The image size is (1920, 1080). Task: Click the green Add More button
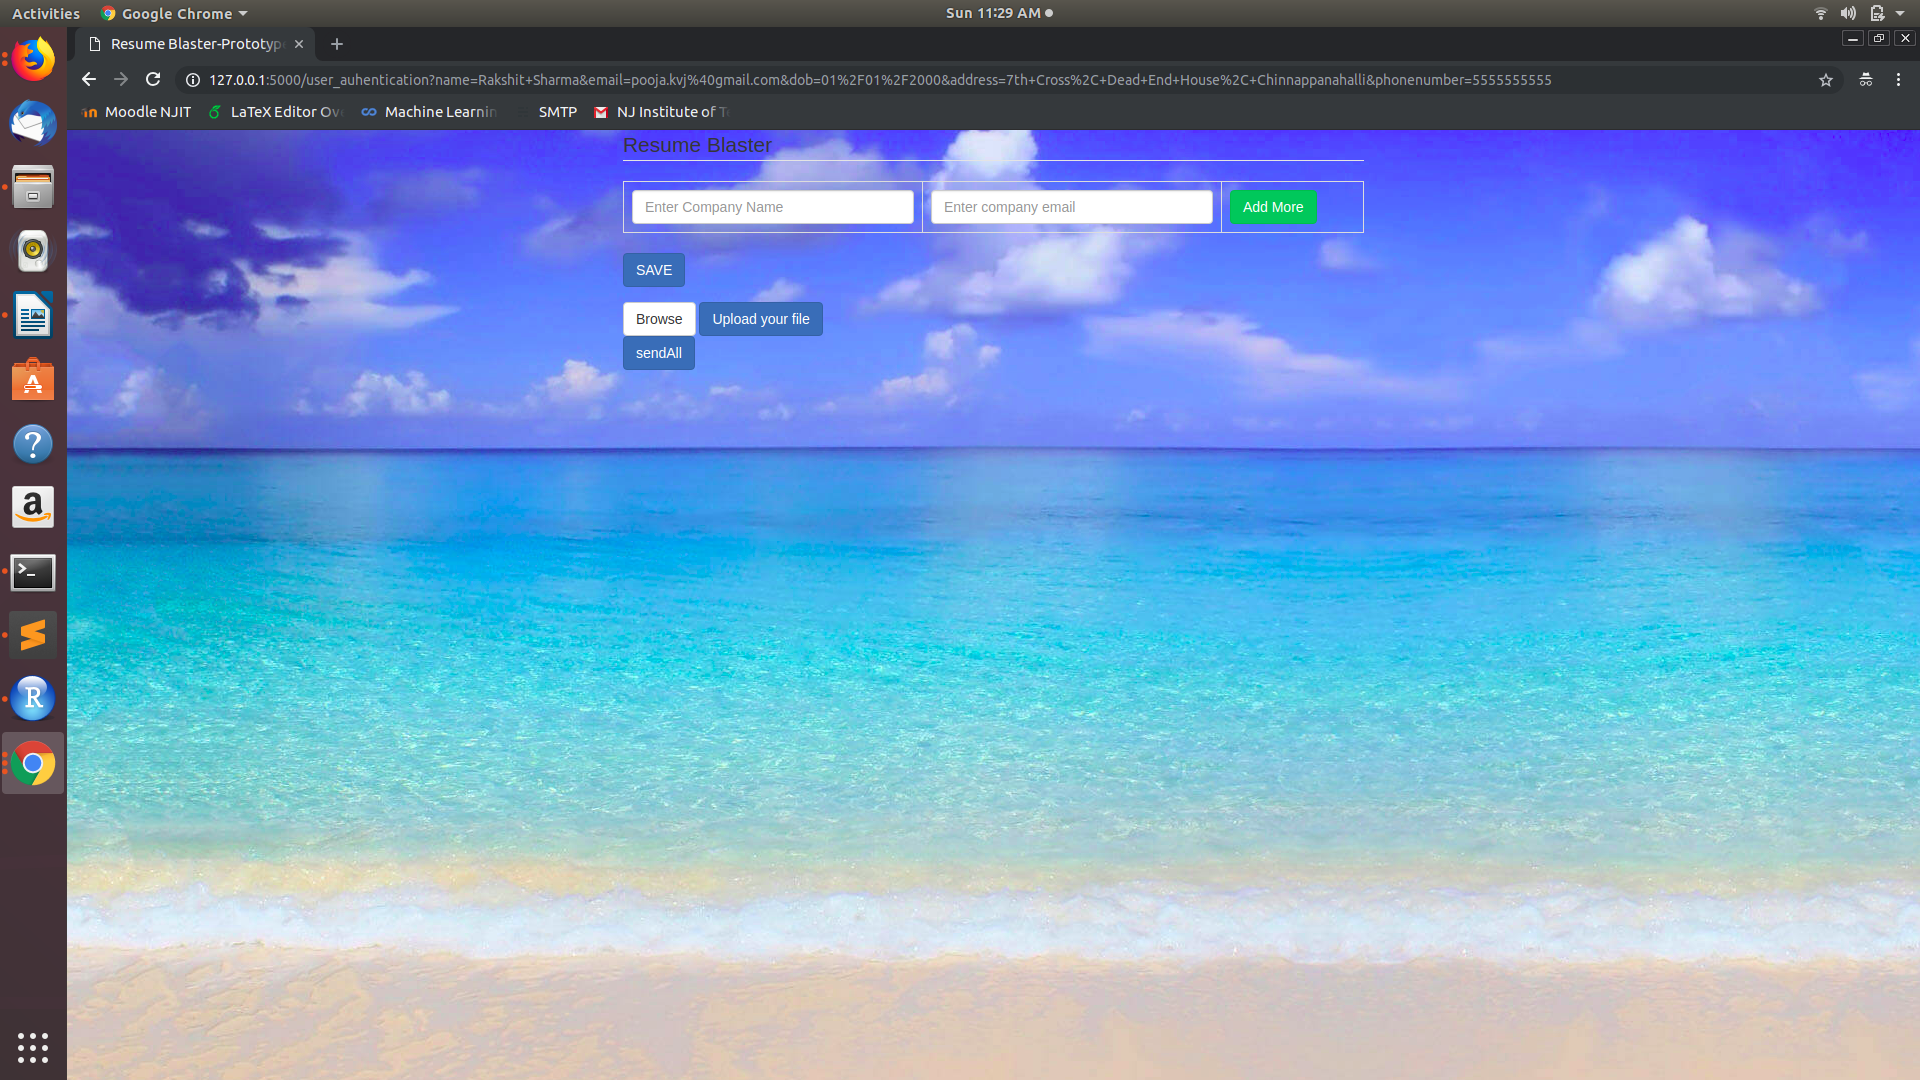[1272, 207]
